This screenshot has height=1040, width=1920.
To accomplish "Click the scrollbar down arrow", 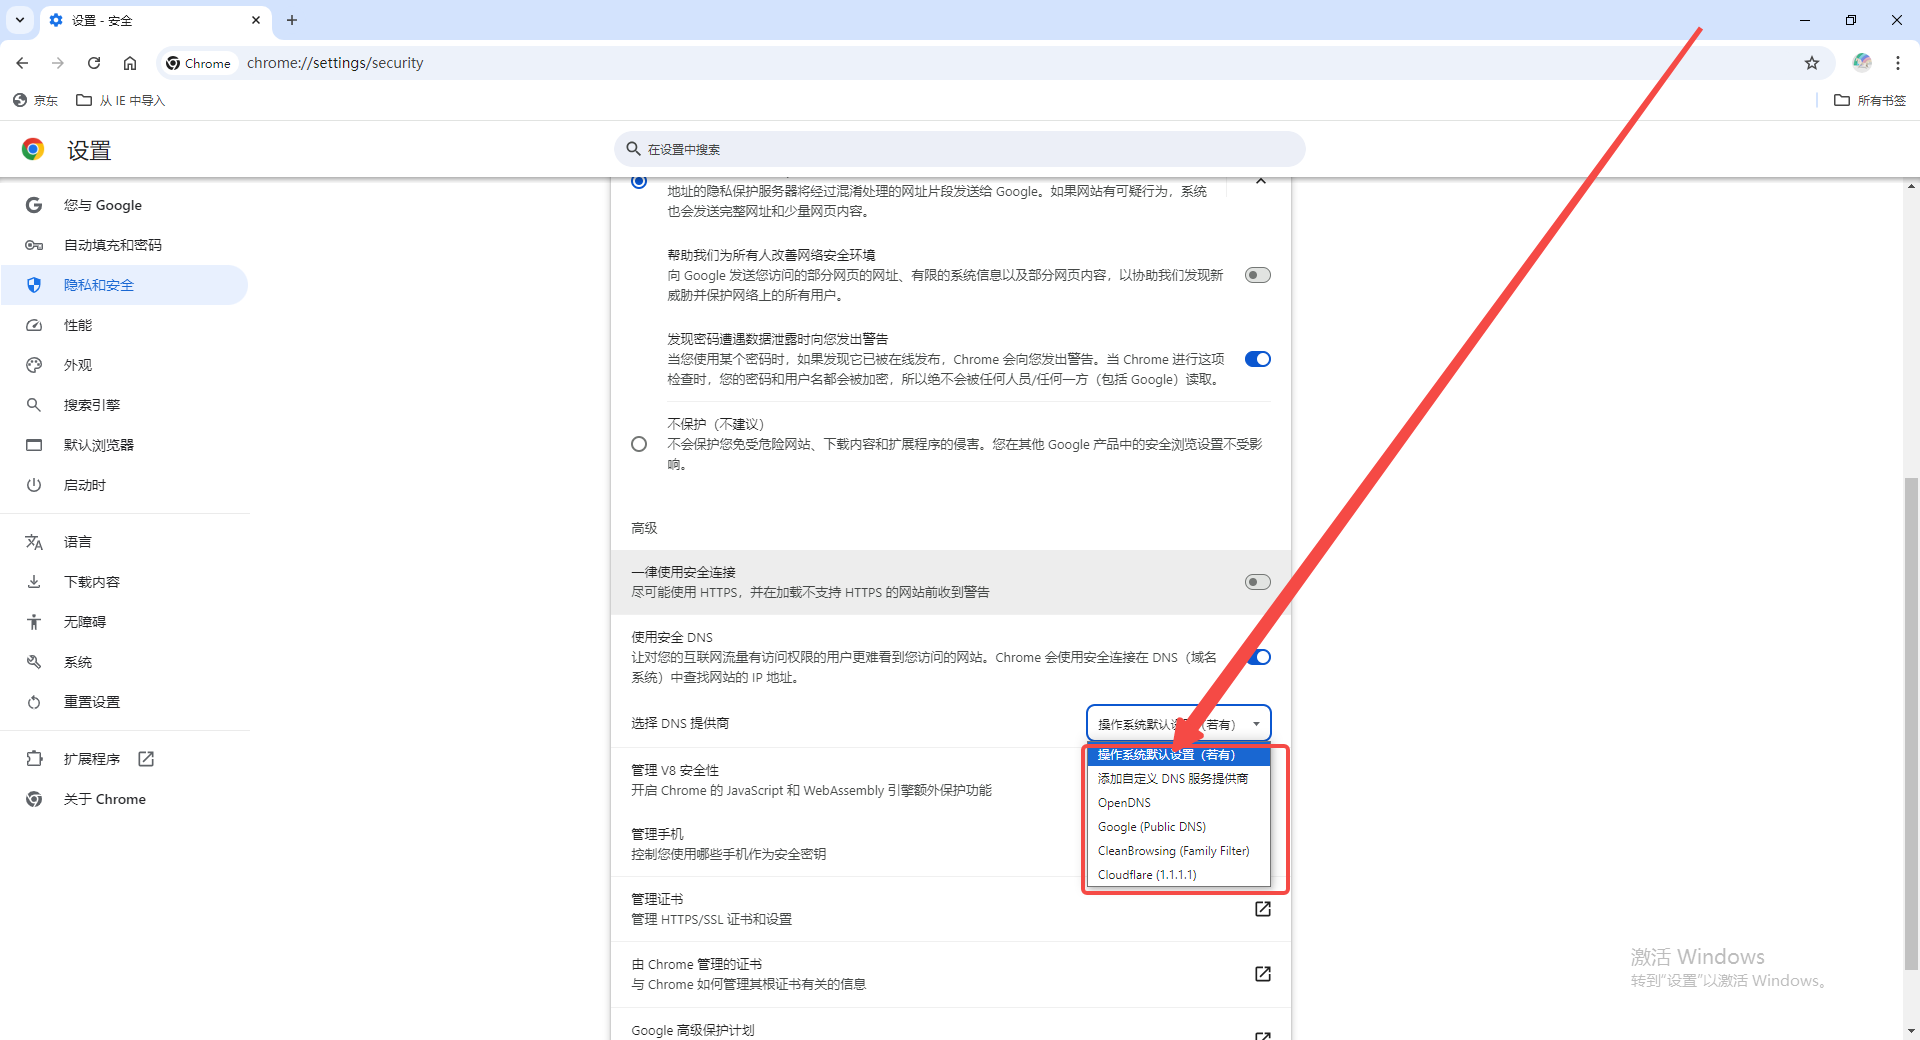I will tap(1911, 1030).
